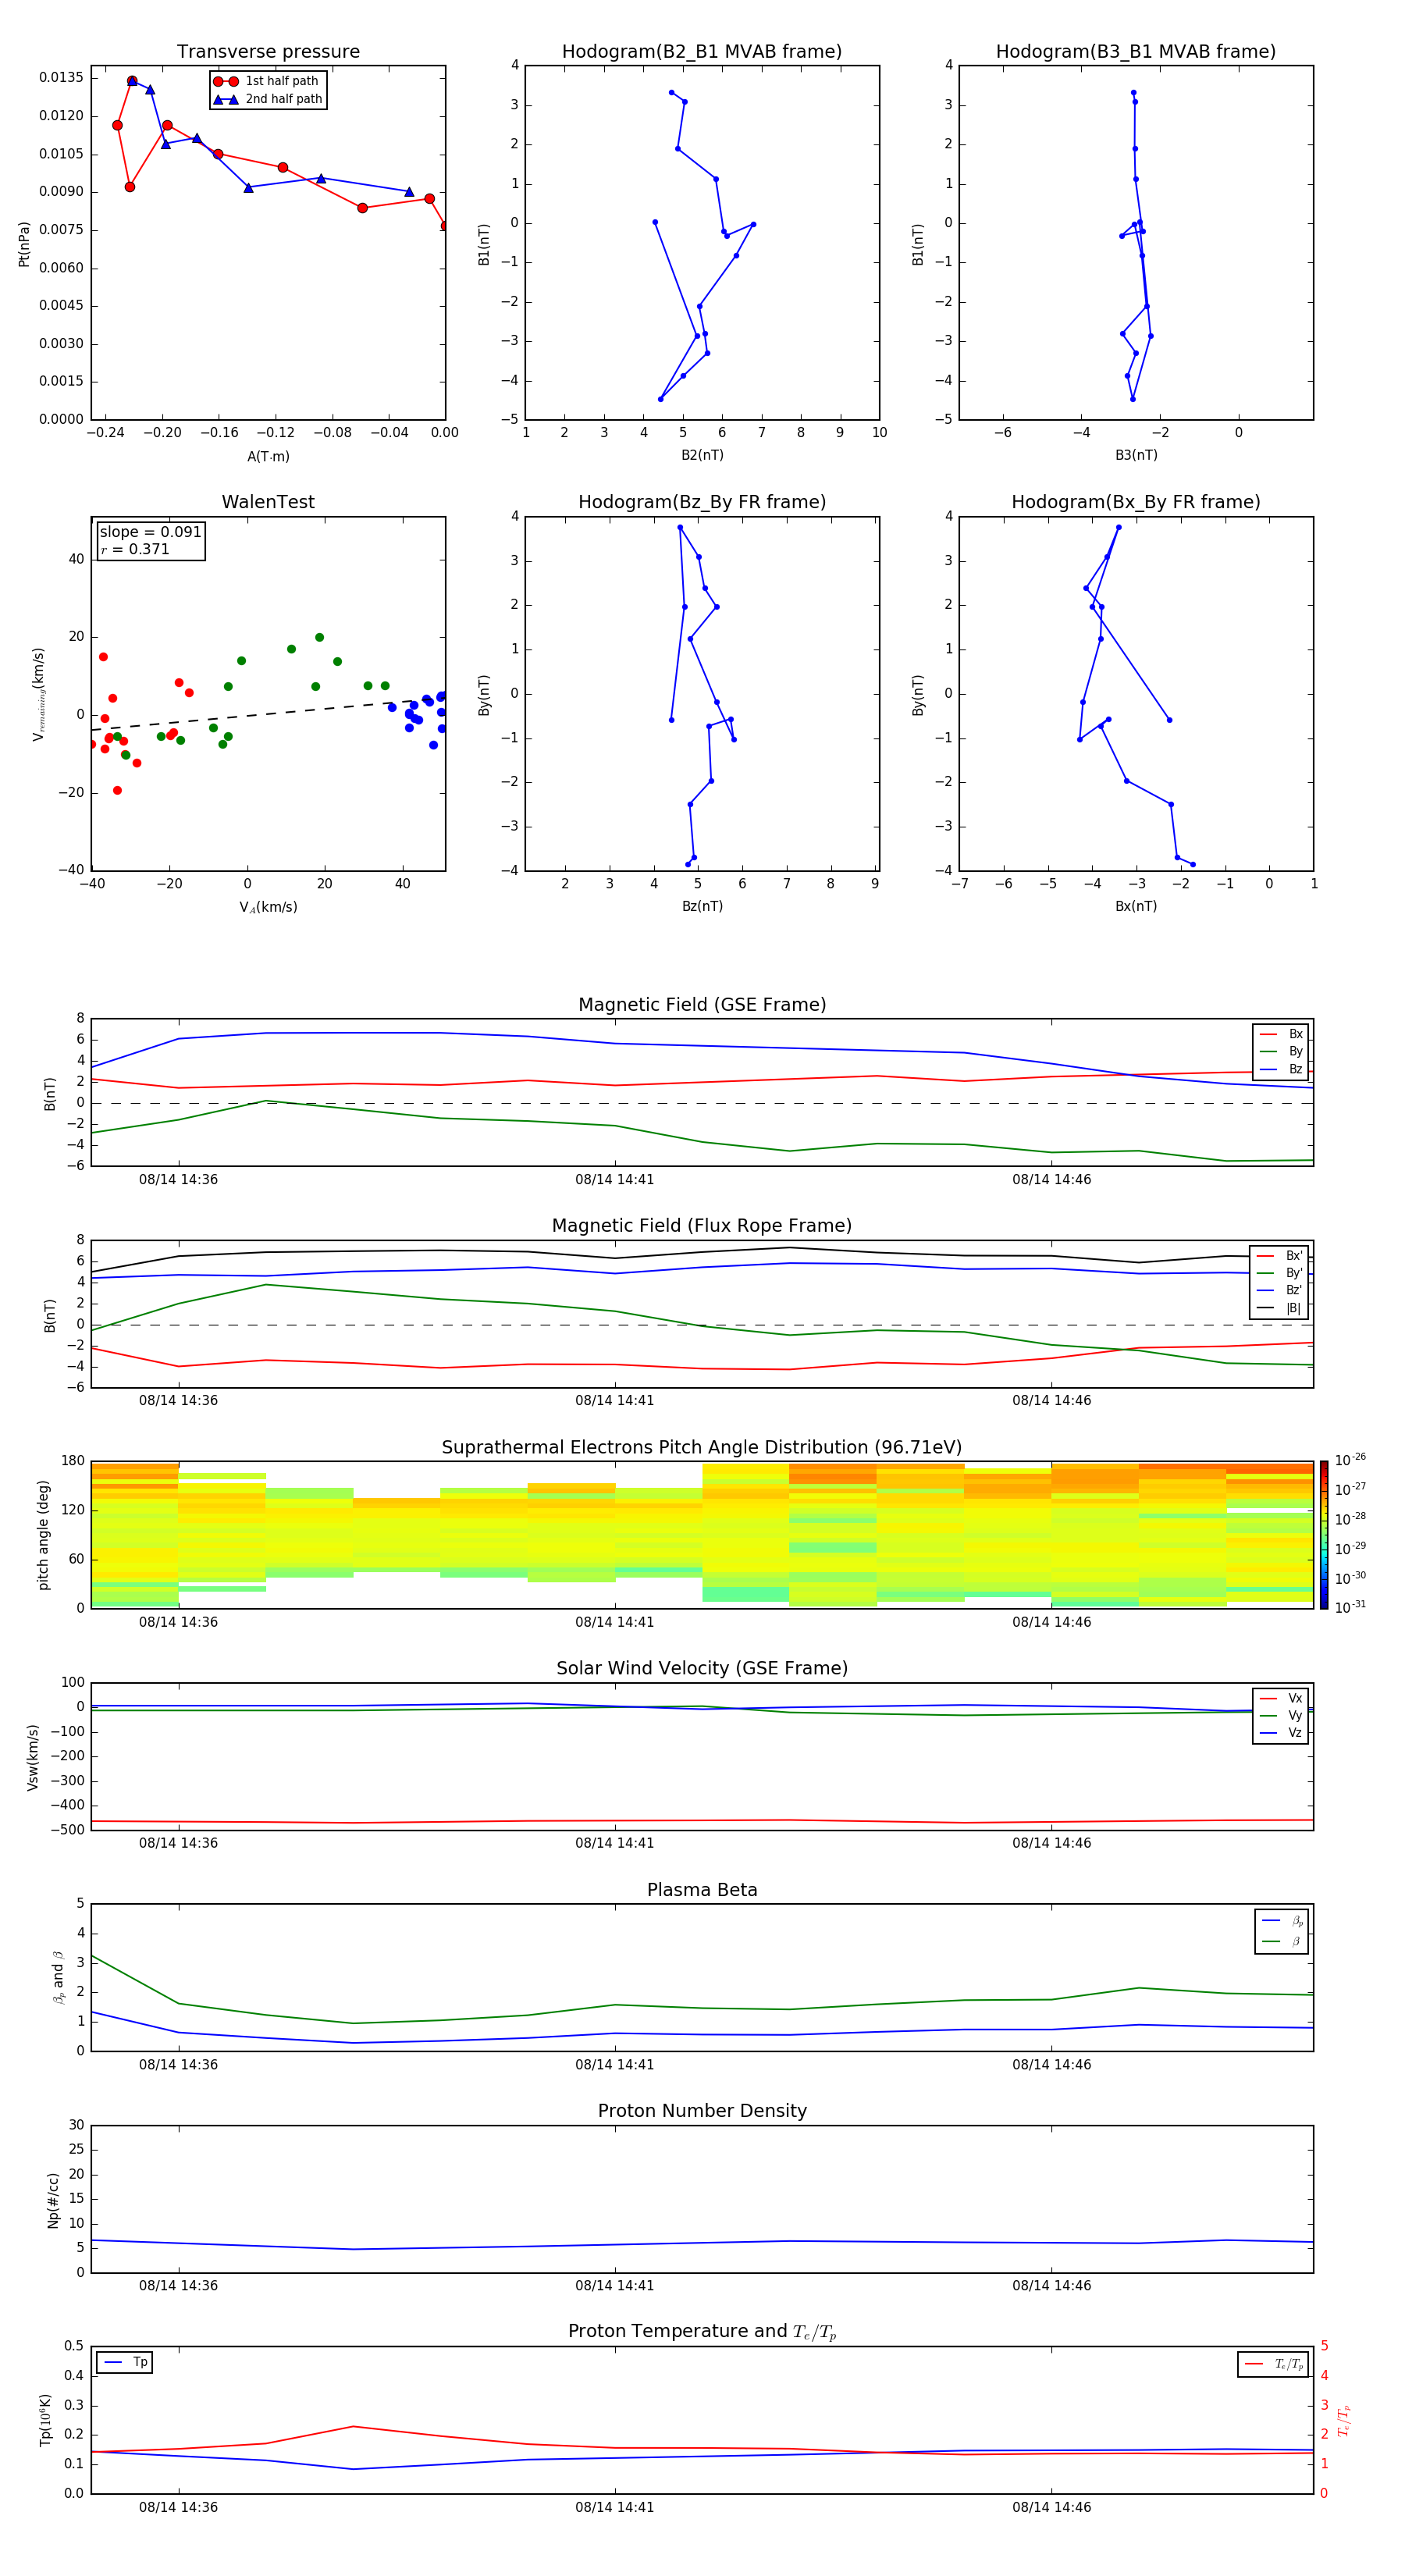Click the 'Hodogram(Bz_By FR frame)' title

[702, 502]
